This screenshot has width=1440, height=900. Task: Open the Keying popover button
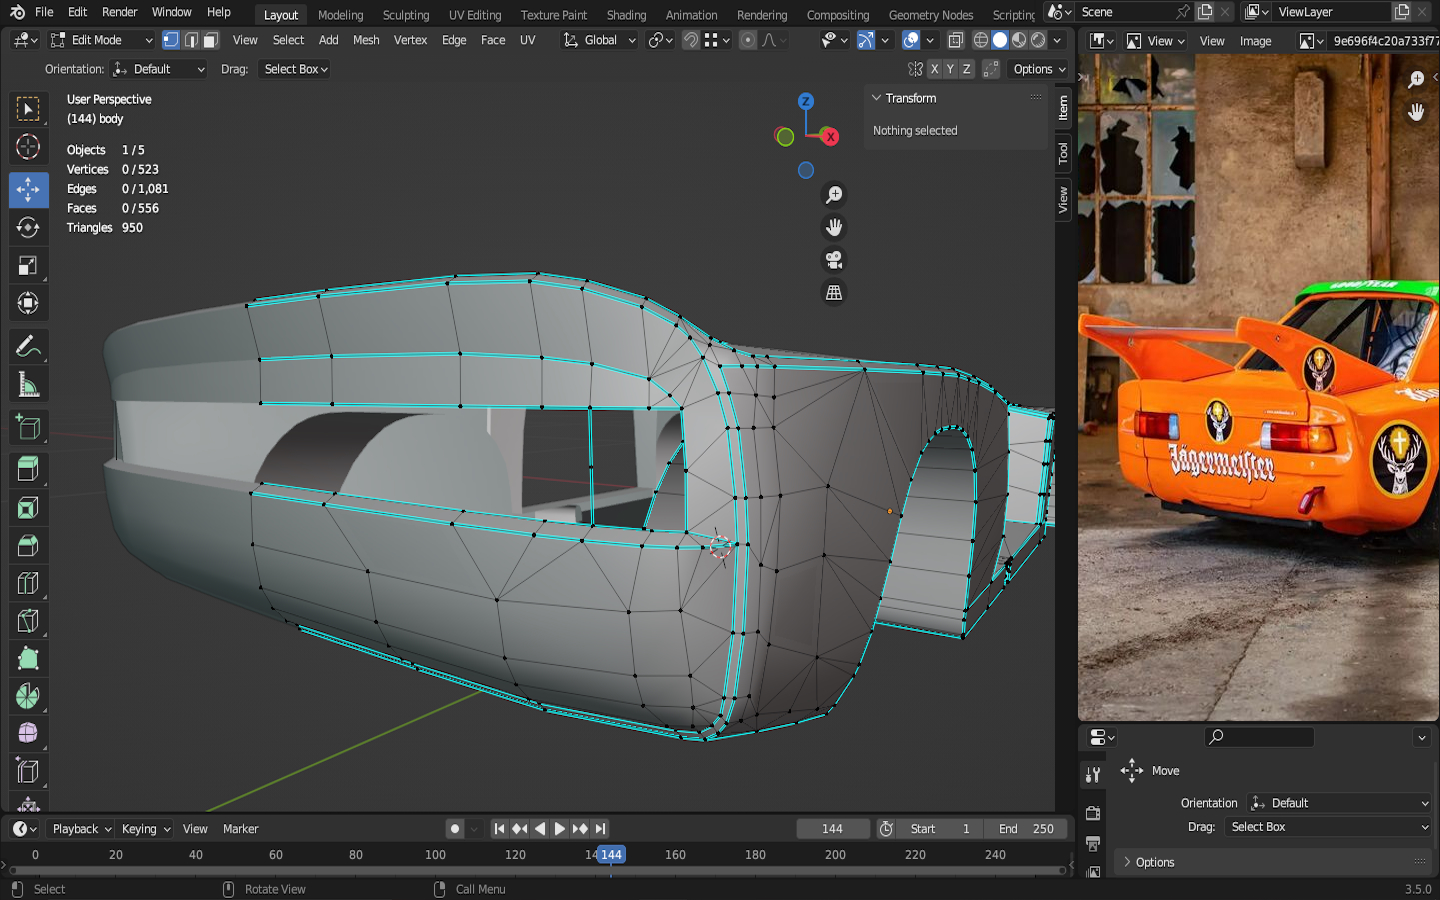click(145, 829)
